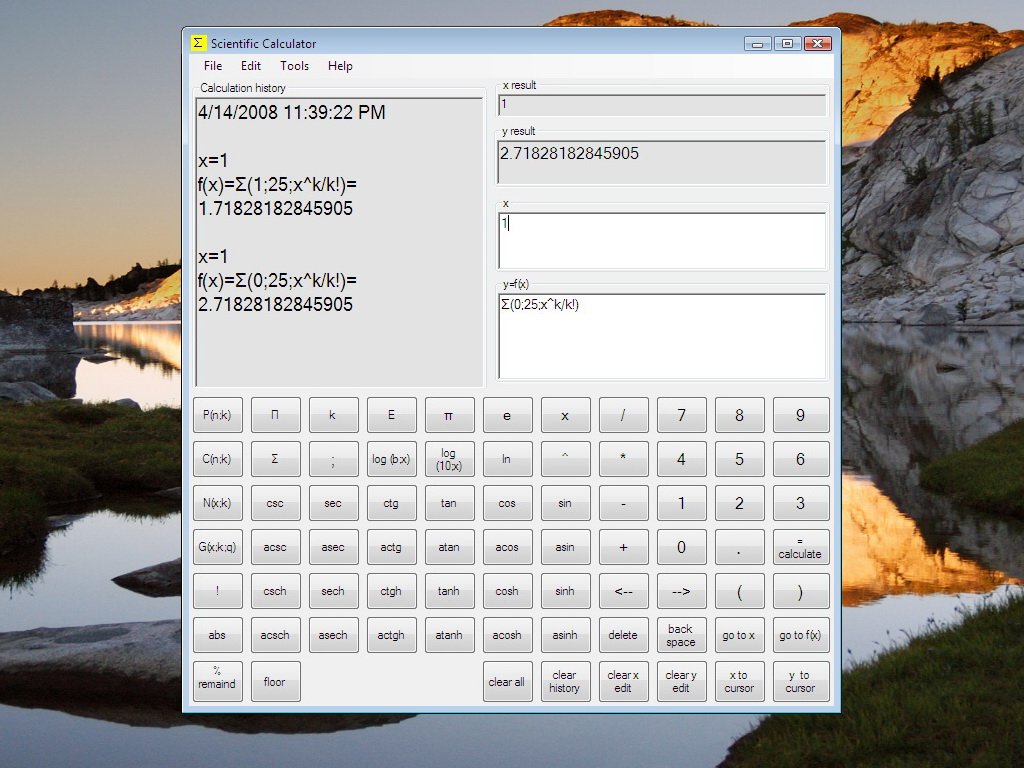Click the % remaind button
Viewport: 1024px width, 768px height.
[x=217, y=681]
